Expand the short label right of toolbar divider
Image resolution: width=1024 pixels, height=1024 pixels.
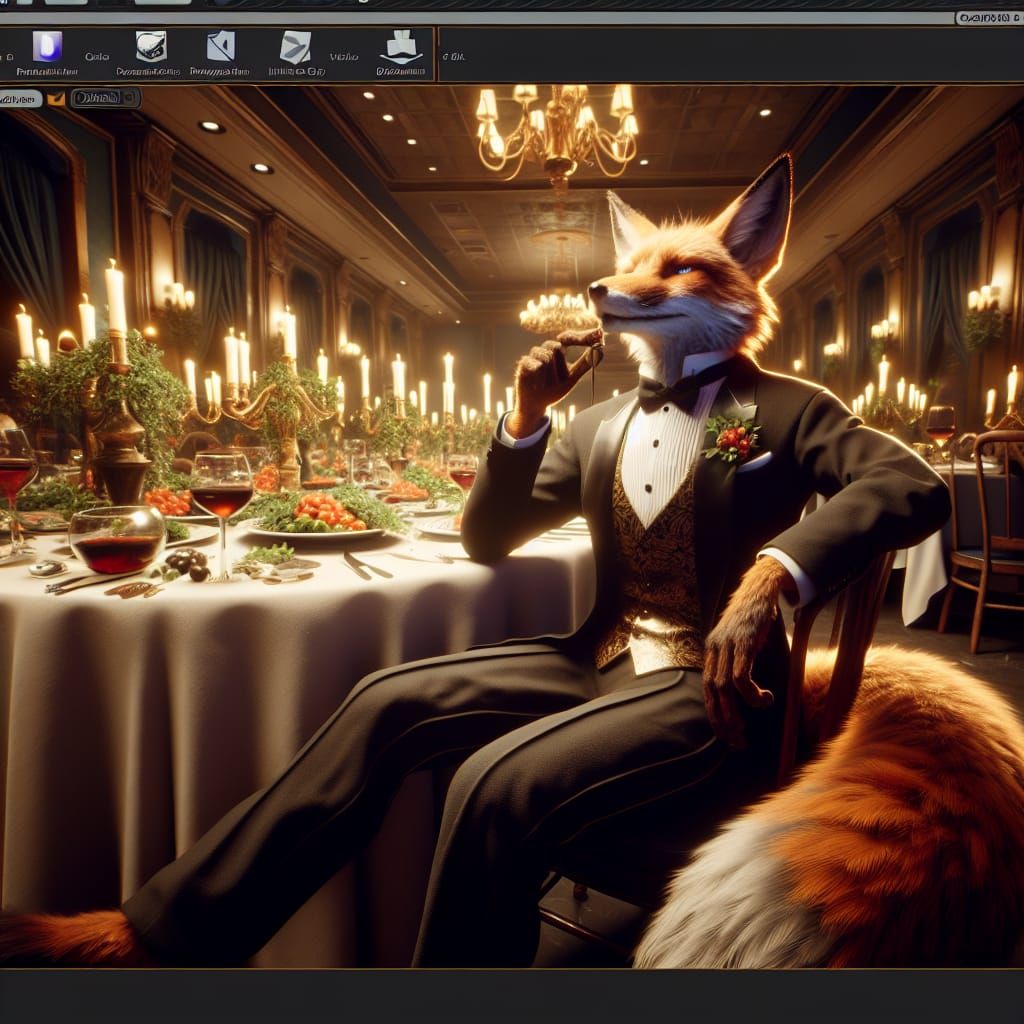455,57
